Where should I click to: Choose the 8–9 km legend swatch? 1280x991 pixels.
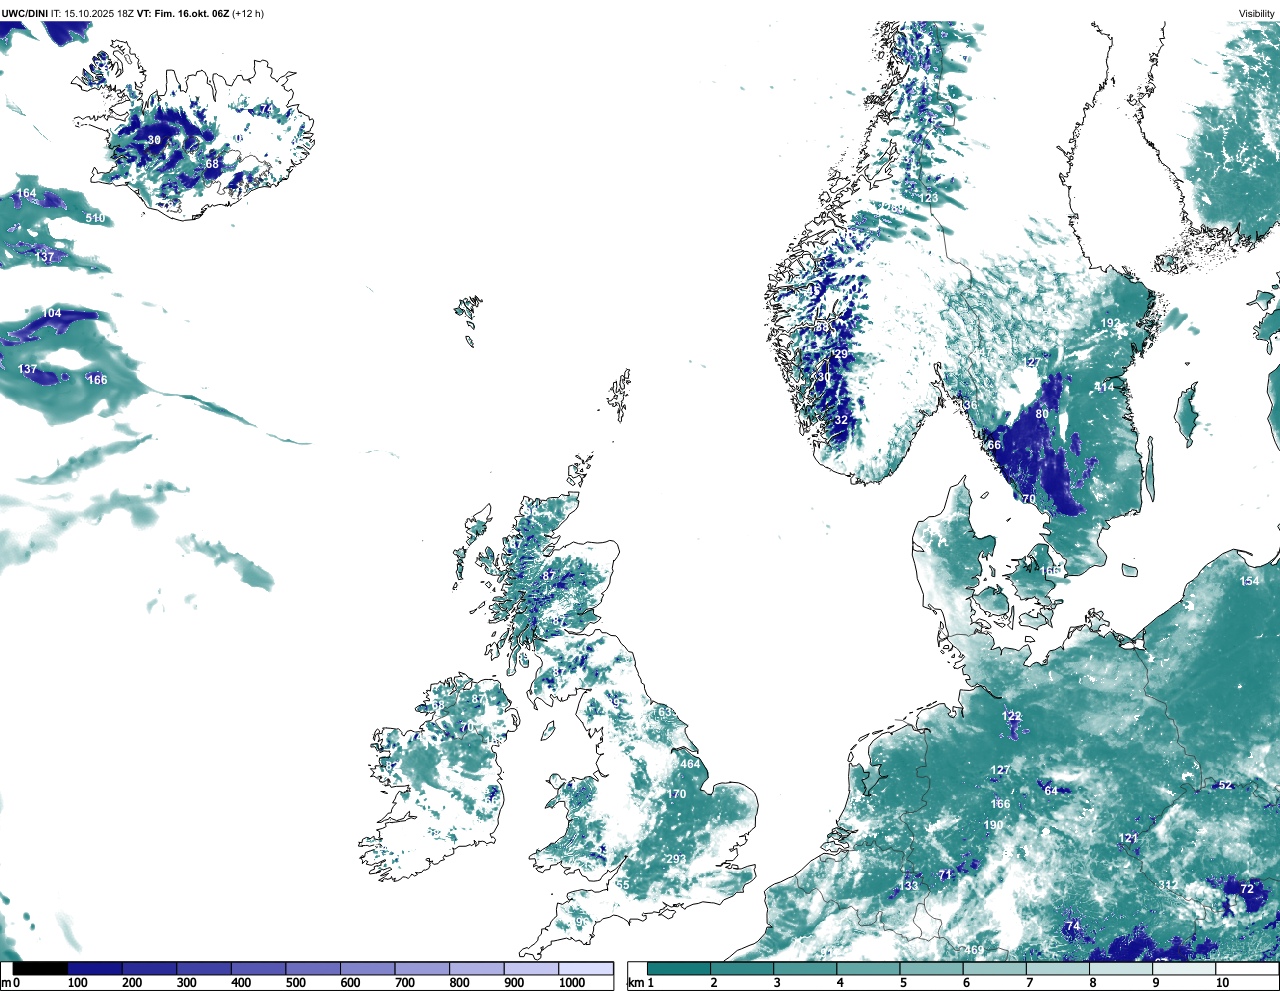pos(1122,969)
